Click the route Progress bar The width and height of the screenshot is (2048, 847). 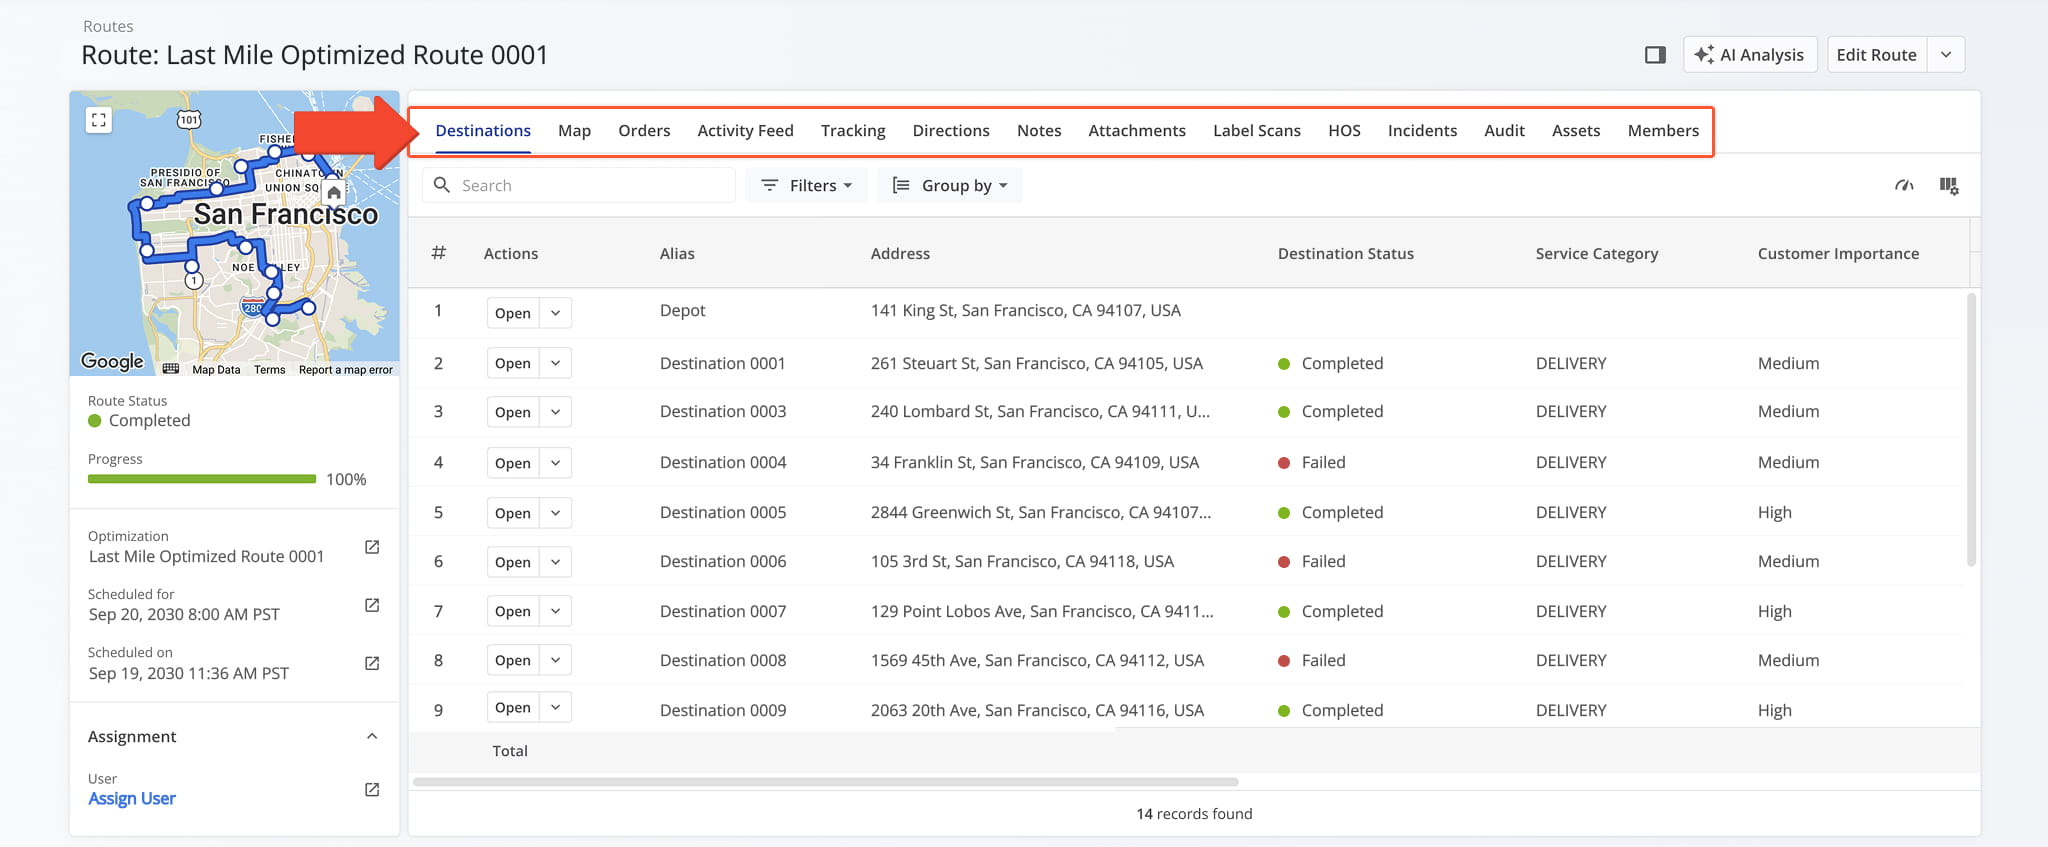[202, 479]
